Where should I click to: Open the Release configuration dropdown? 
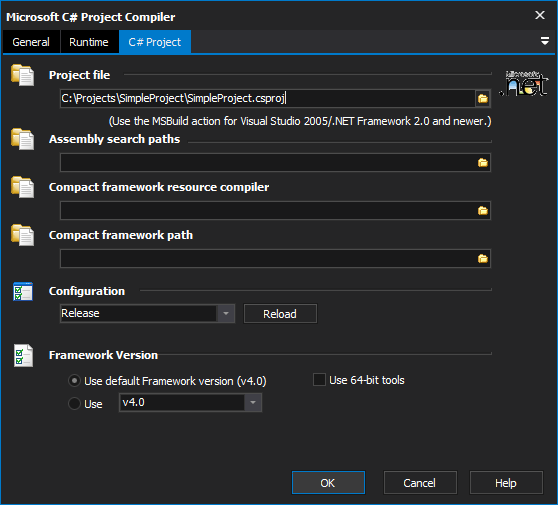226,314
